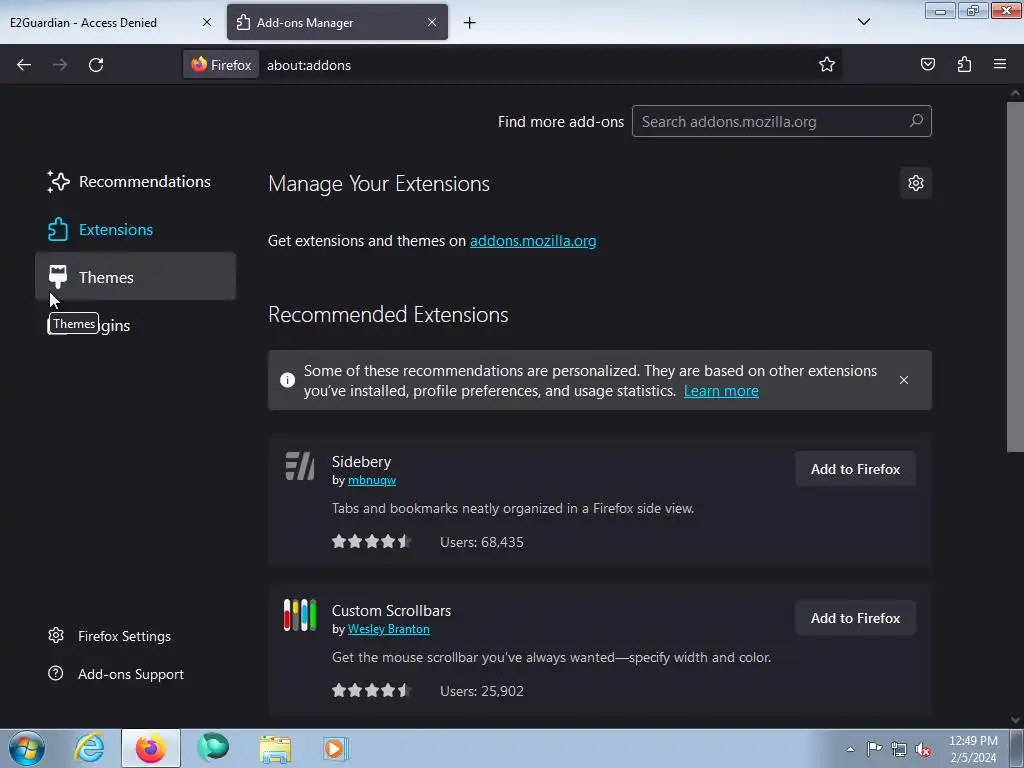The image size is (1024, 768).
Task: Open the Extensions toolbar puzzle icon
Action: [x=964, y=64]
